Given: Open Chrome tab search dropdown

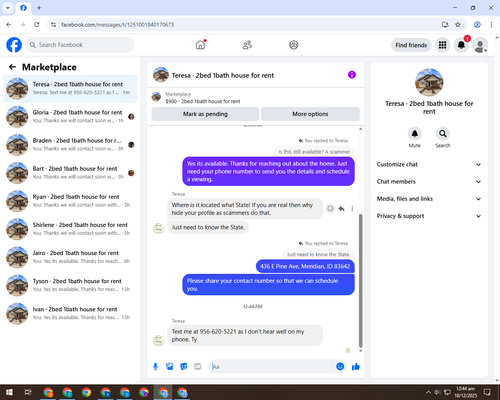Looking at the screenshot, I should click(x=8, y=8).
